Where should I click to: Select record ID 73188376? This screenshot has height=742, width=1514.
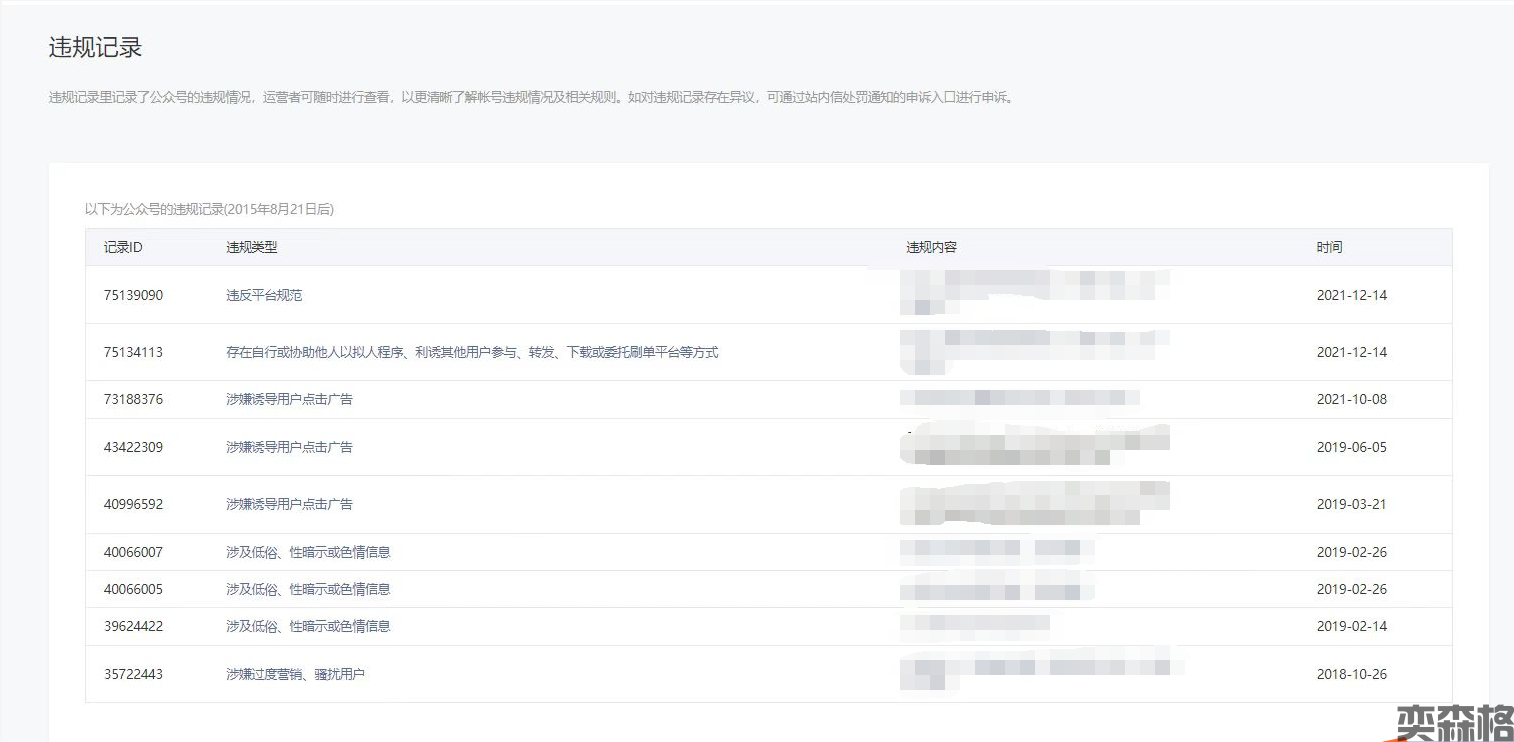pyautogui.click(x=133, y=399)
